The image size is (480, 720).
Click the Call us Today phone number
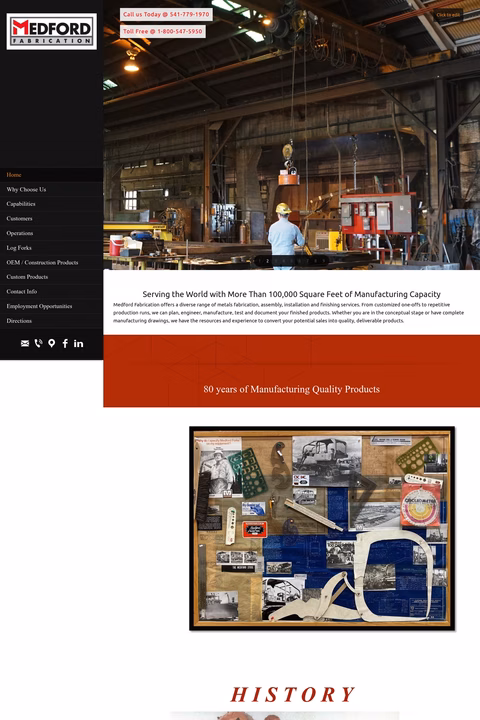click(166, 14)
